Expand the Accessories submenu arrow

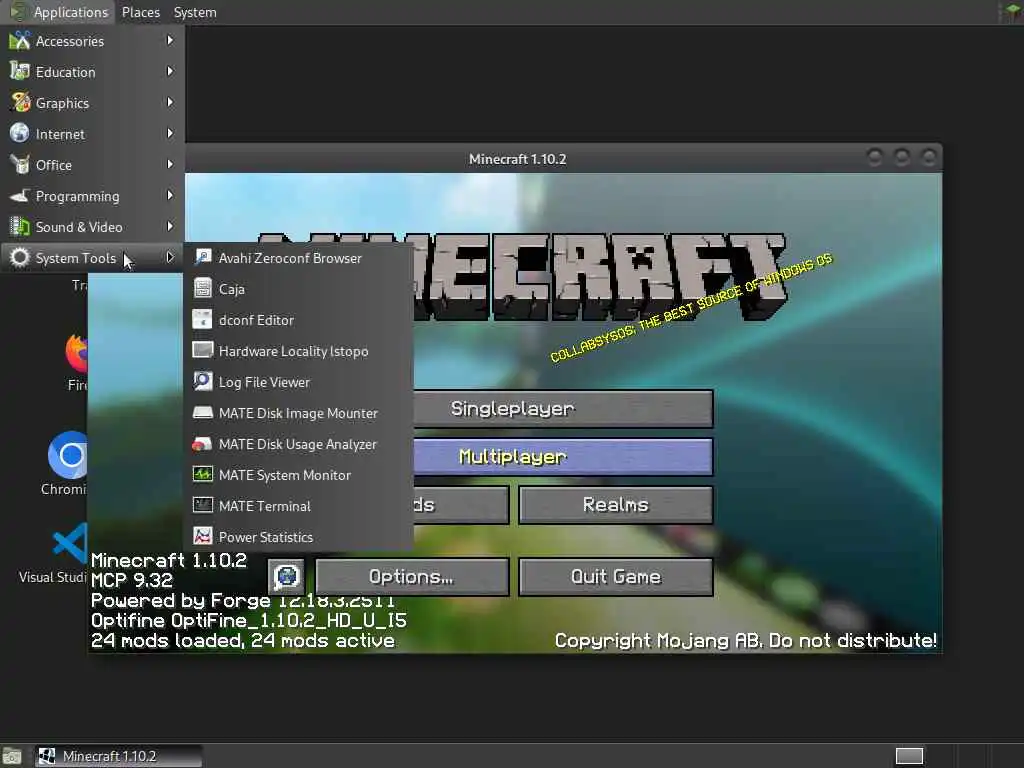[x=170, y=40]
